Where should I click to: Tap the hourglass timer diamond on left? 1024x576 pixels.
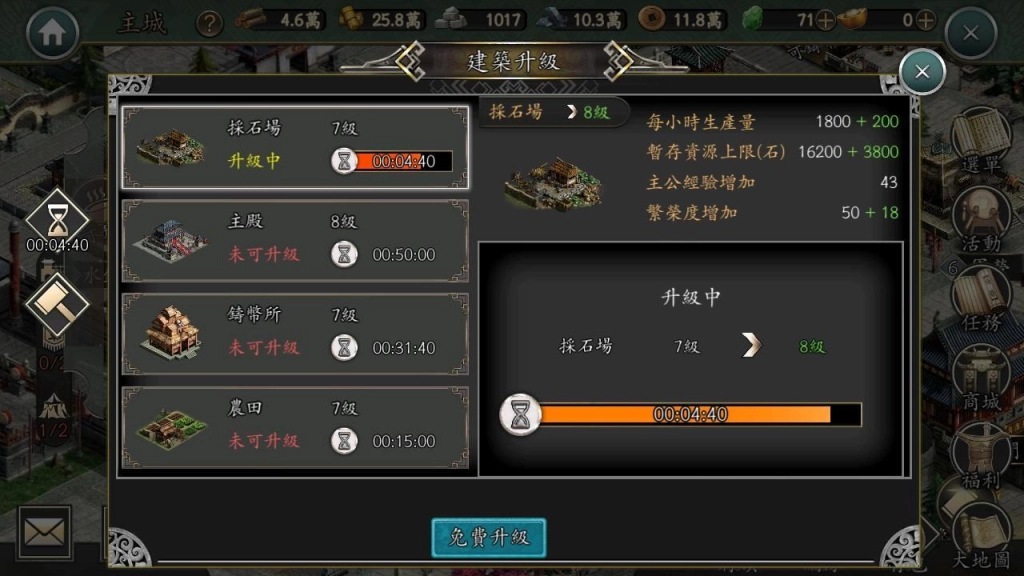coord(57,221)
